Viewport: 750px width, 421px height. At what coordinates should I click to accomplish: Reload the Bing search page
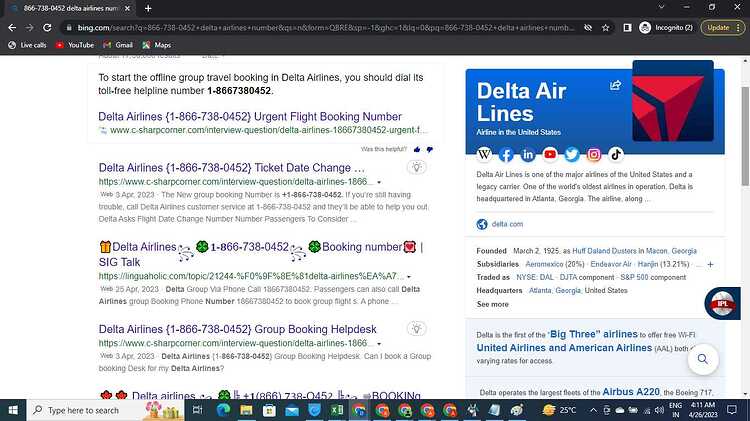click(47, 28)
